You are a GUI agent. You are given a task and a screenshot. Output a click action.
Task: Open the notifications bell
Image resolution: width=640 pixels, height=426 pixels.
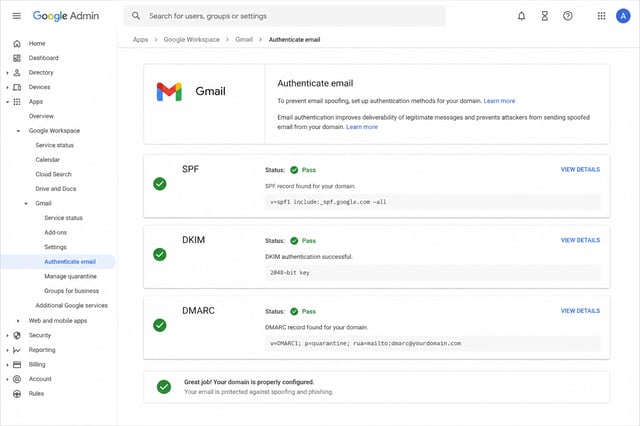[521, 16]
